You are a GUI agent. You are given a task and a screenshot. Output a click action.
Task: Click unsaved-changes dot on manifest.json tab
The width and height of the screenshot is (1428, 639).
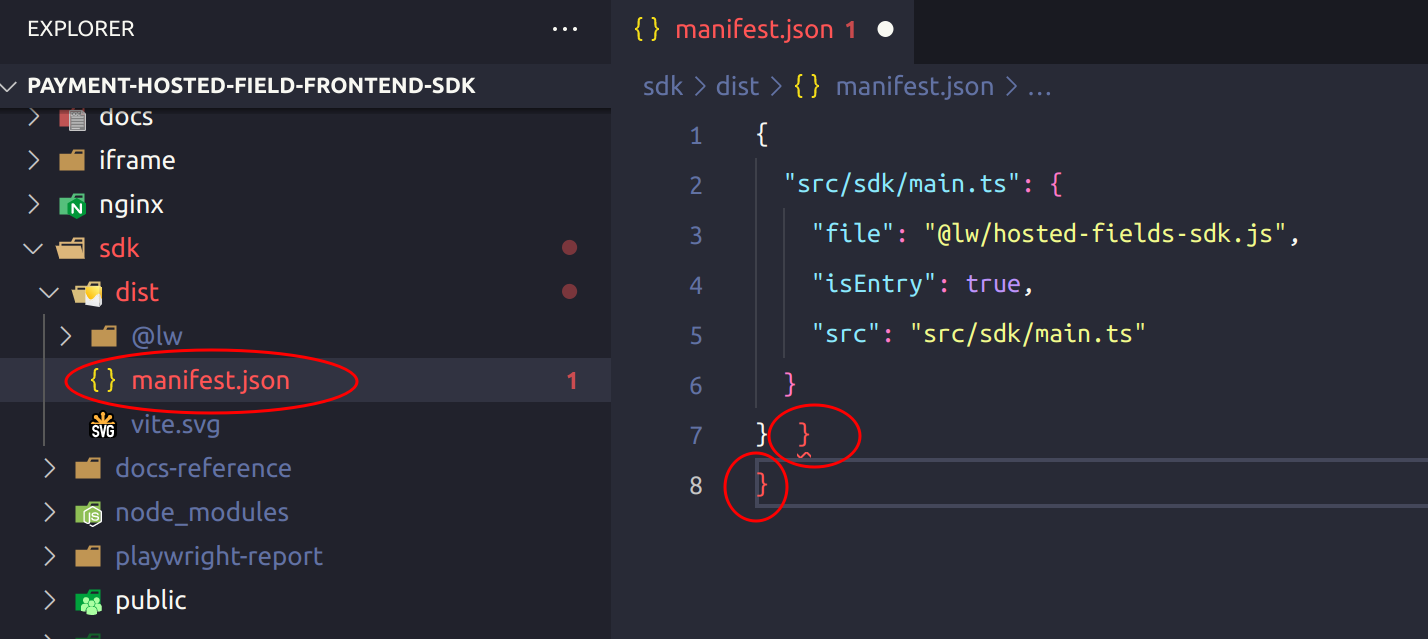pos(885,30)
